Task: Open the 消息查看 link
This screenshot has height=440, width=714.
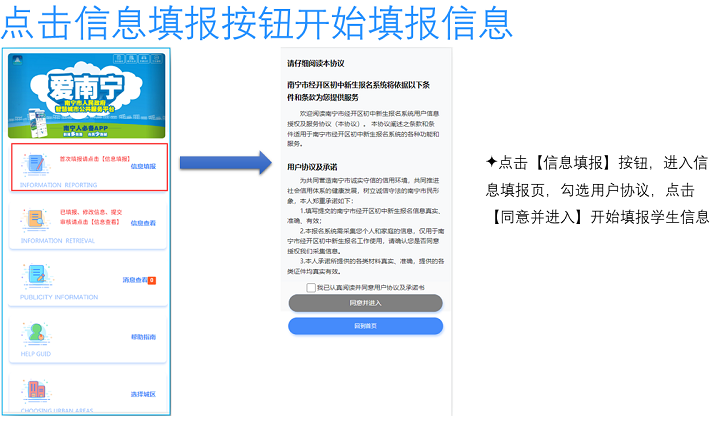Action: (135, 280)
